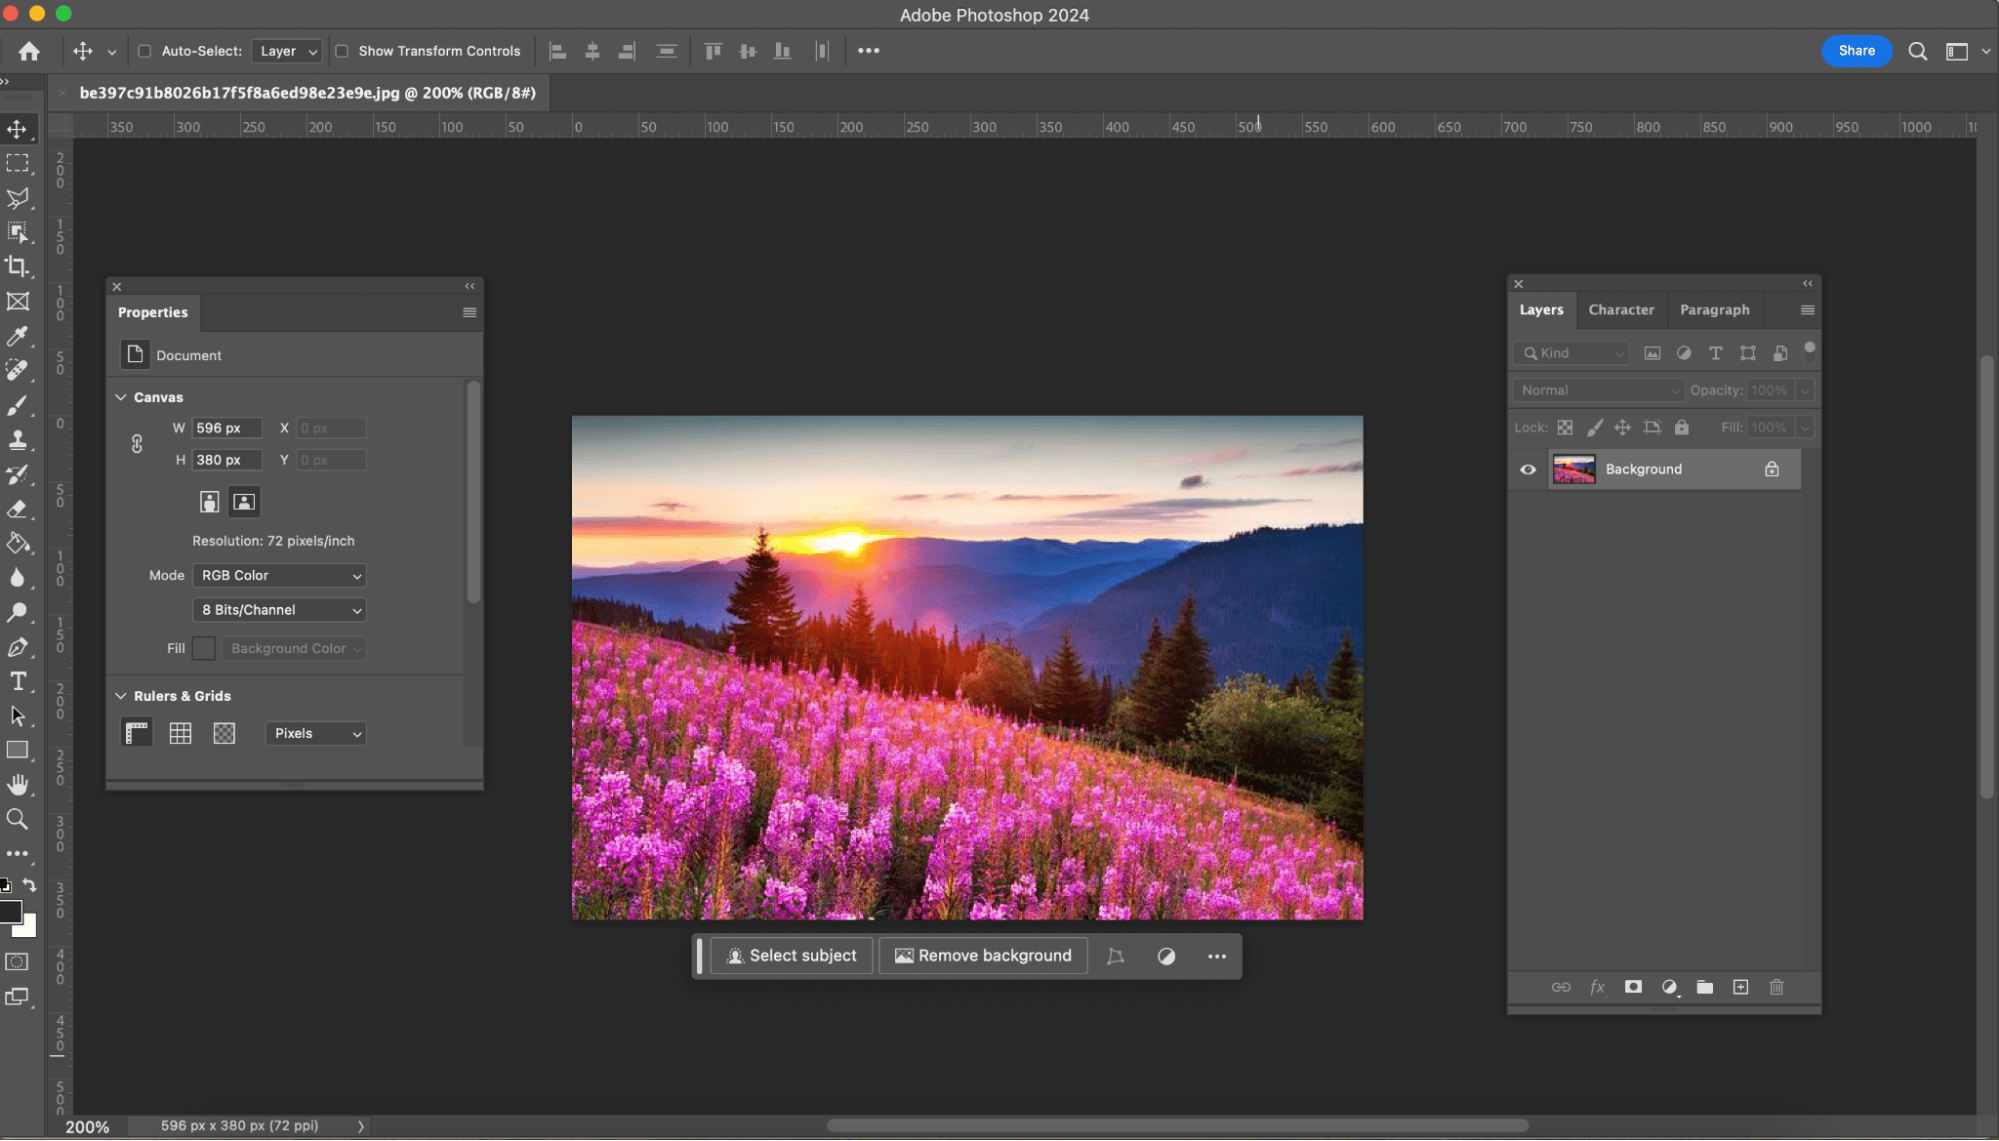
Task: Enable Show Transform Controls checkbox
Action: point(342,51)
